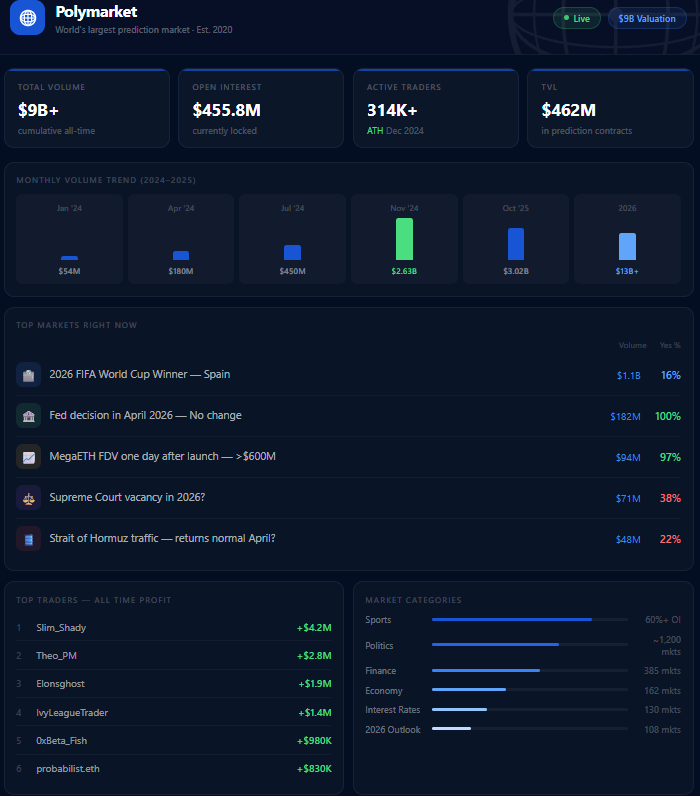The width and height of the screenshot is (700, 796).
Task: Click the Sports category progress bar
Action: click(530, 619)
